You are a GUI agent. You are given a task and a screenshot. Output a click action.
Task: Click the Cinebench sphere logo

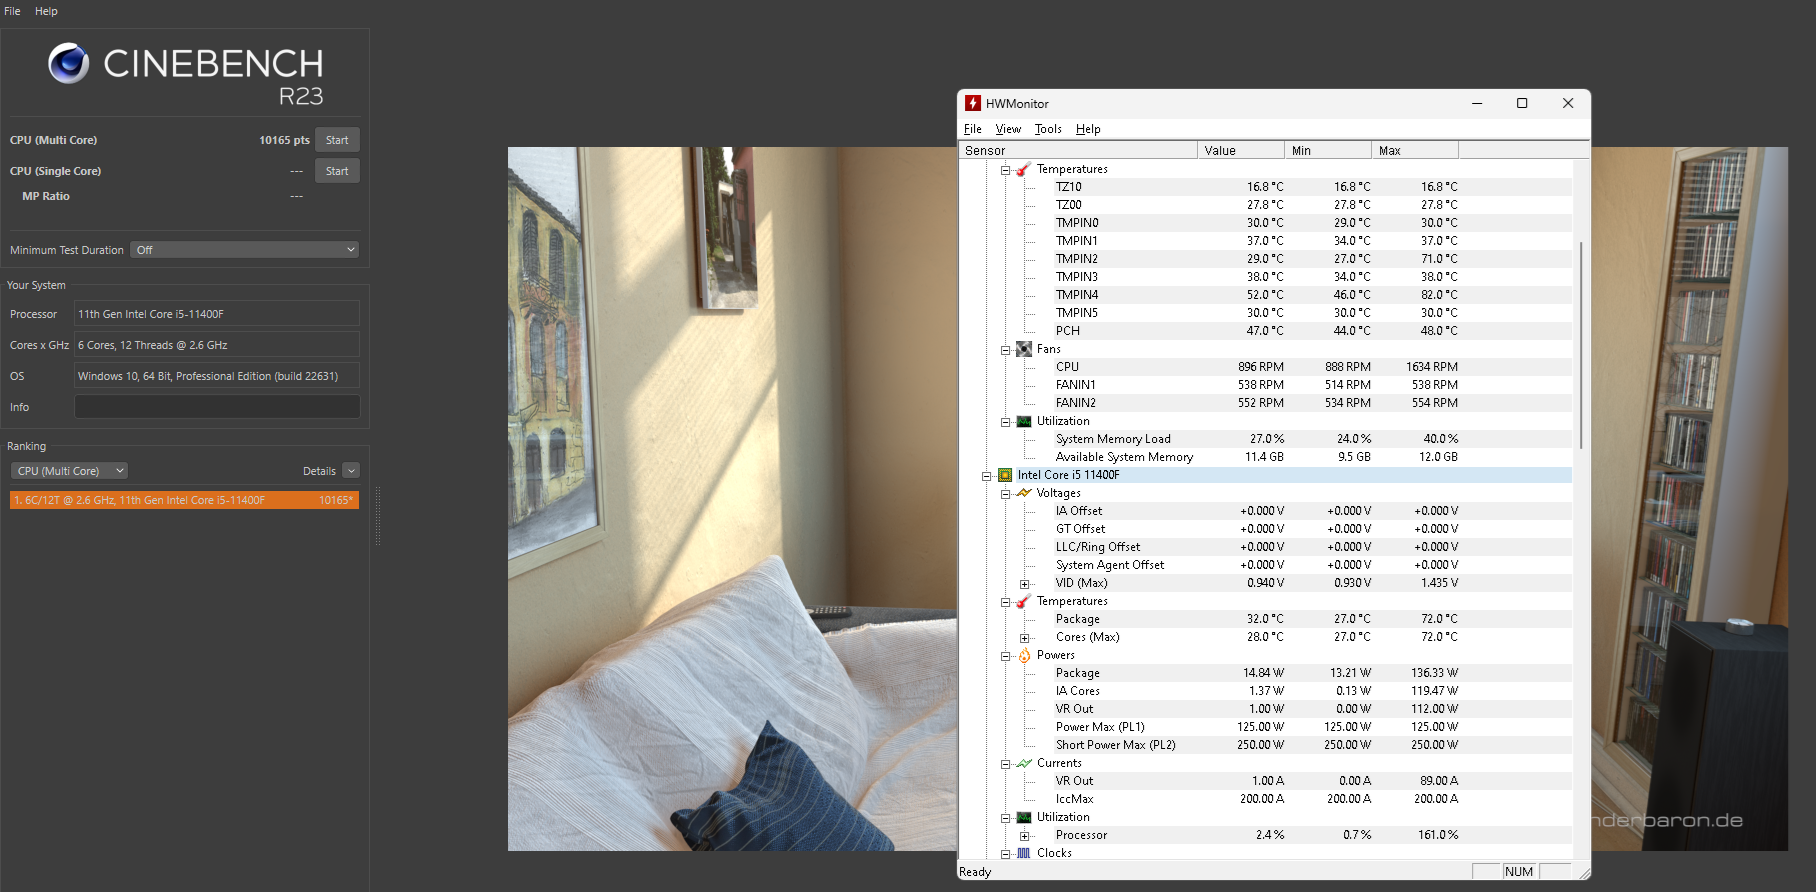(69, 64)
